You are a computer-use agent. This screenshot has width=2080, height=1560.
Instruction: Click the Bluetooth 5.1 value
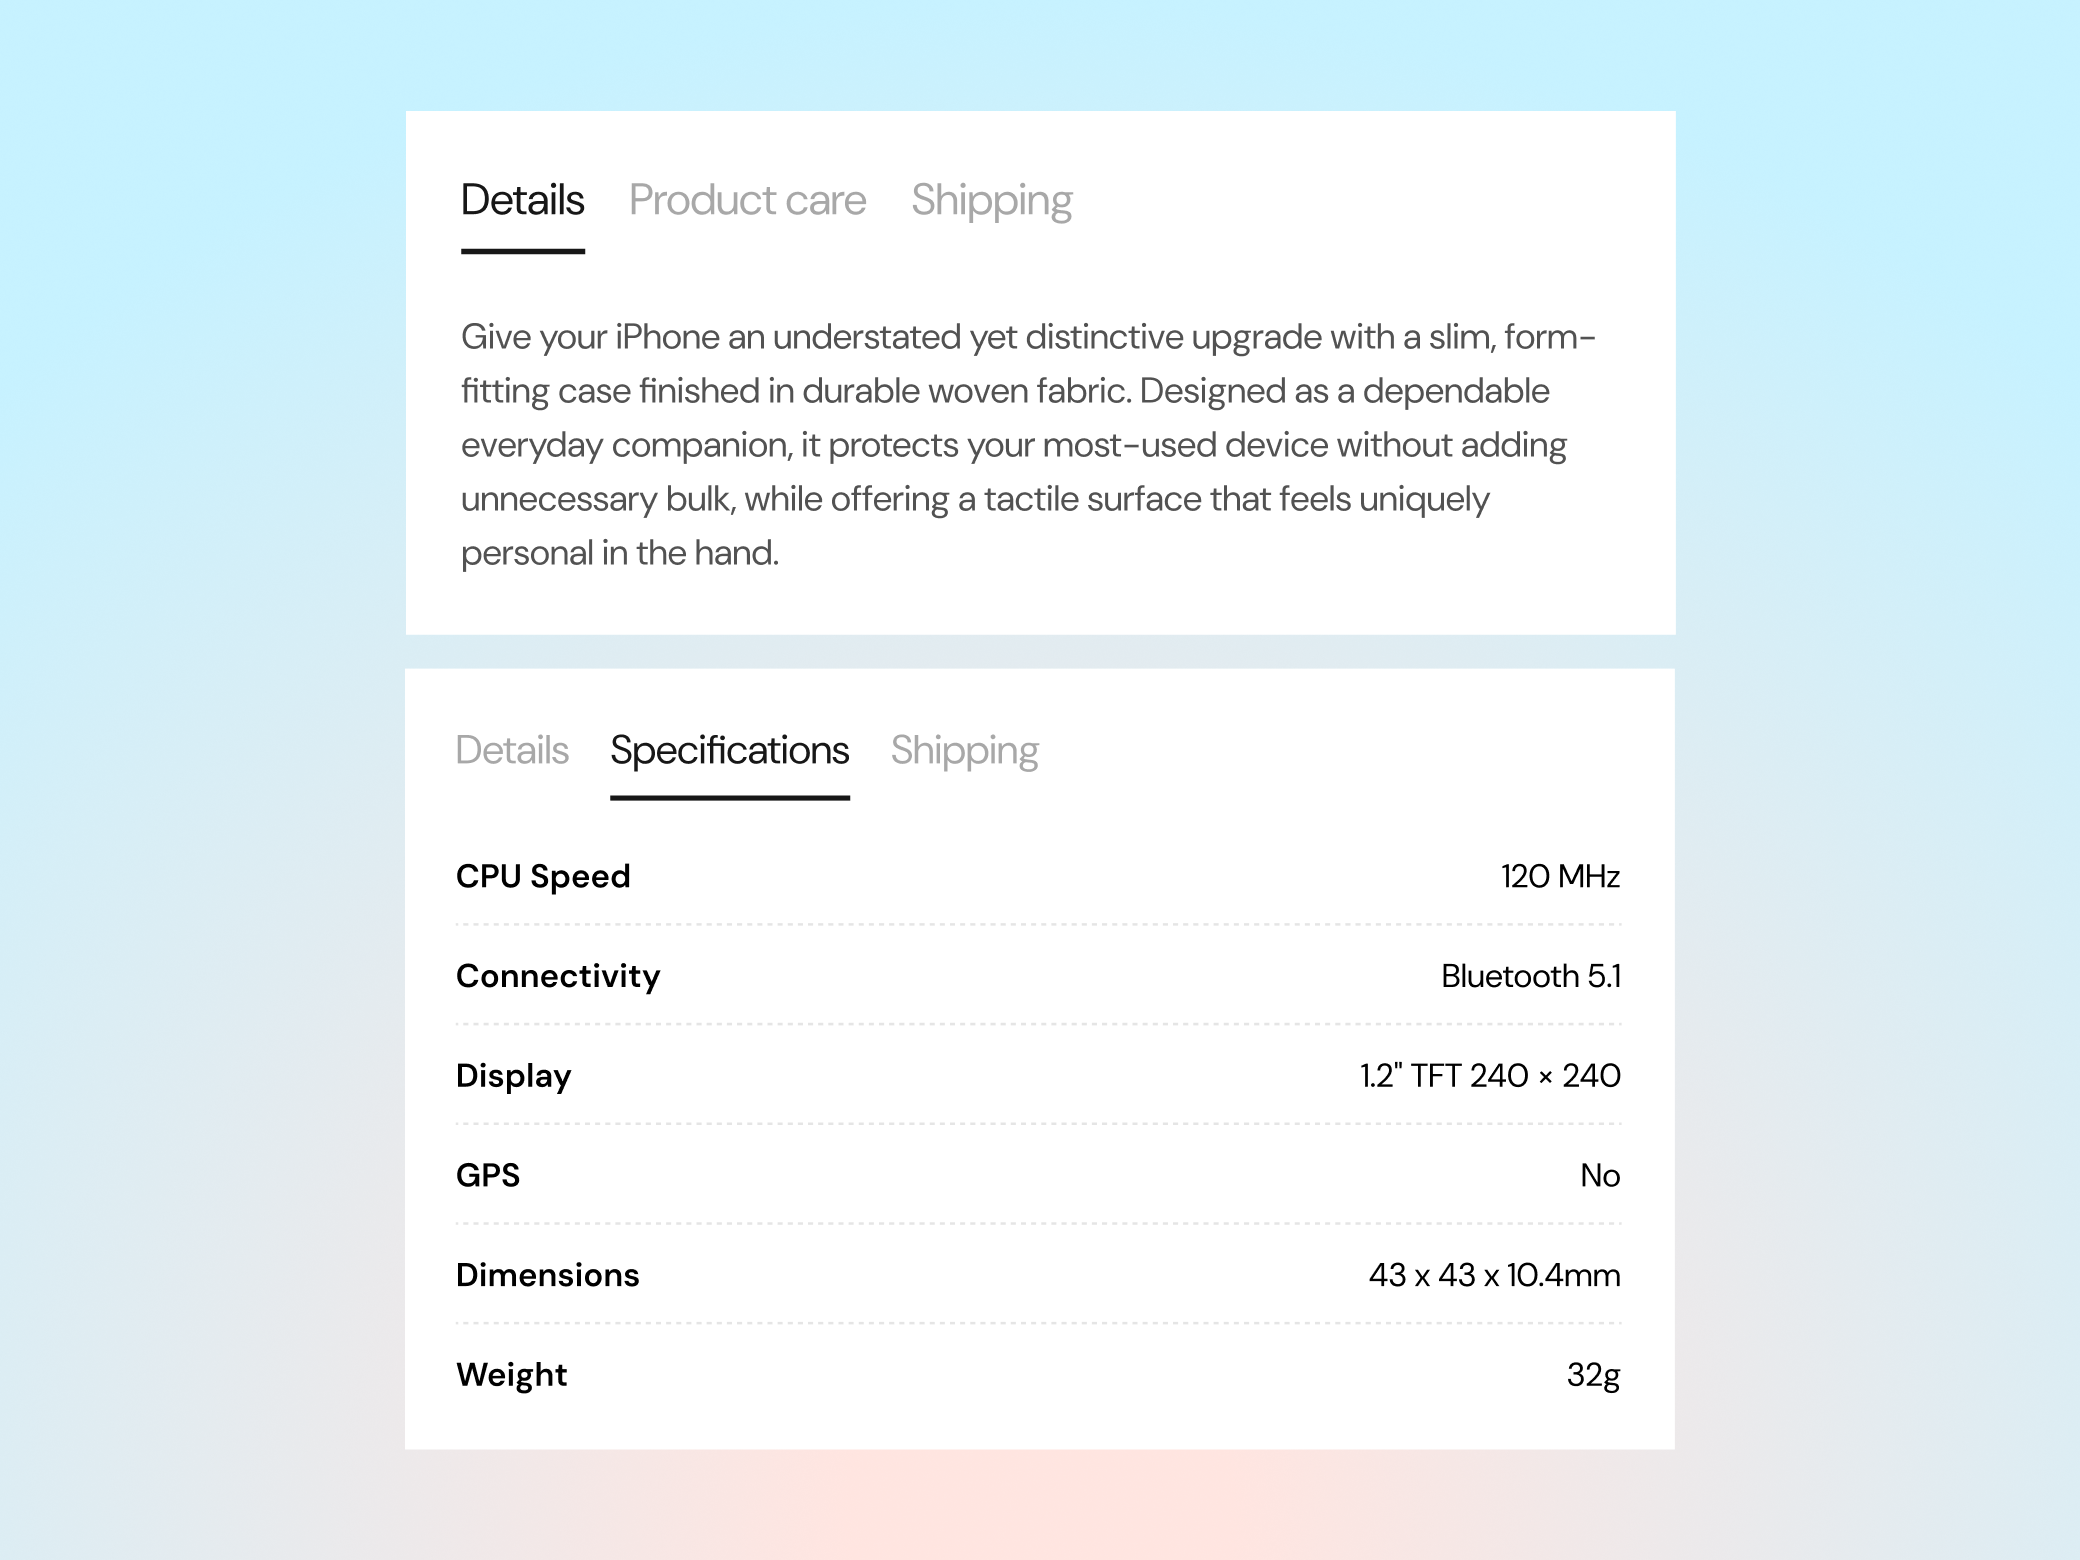(x=1530, y=976)
